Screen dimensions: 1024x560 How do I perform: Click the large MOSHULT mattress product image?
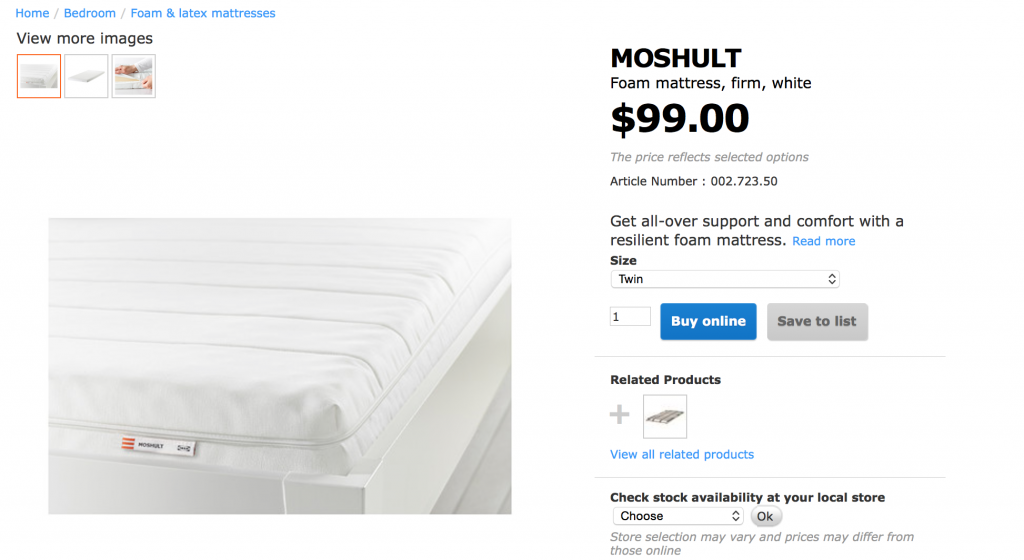(280, 366)
